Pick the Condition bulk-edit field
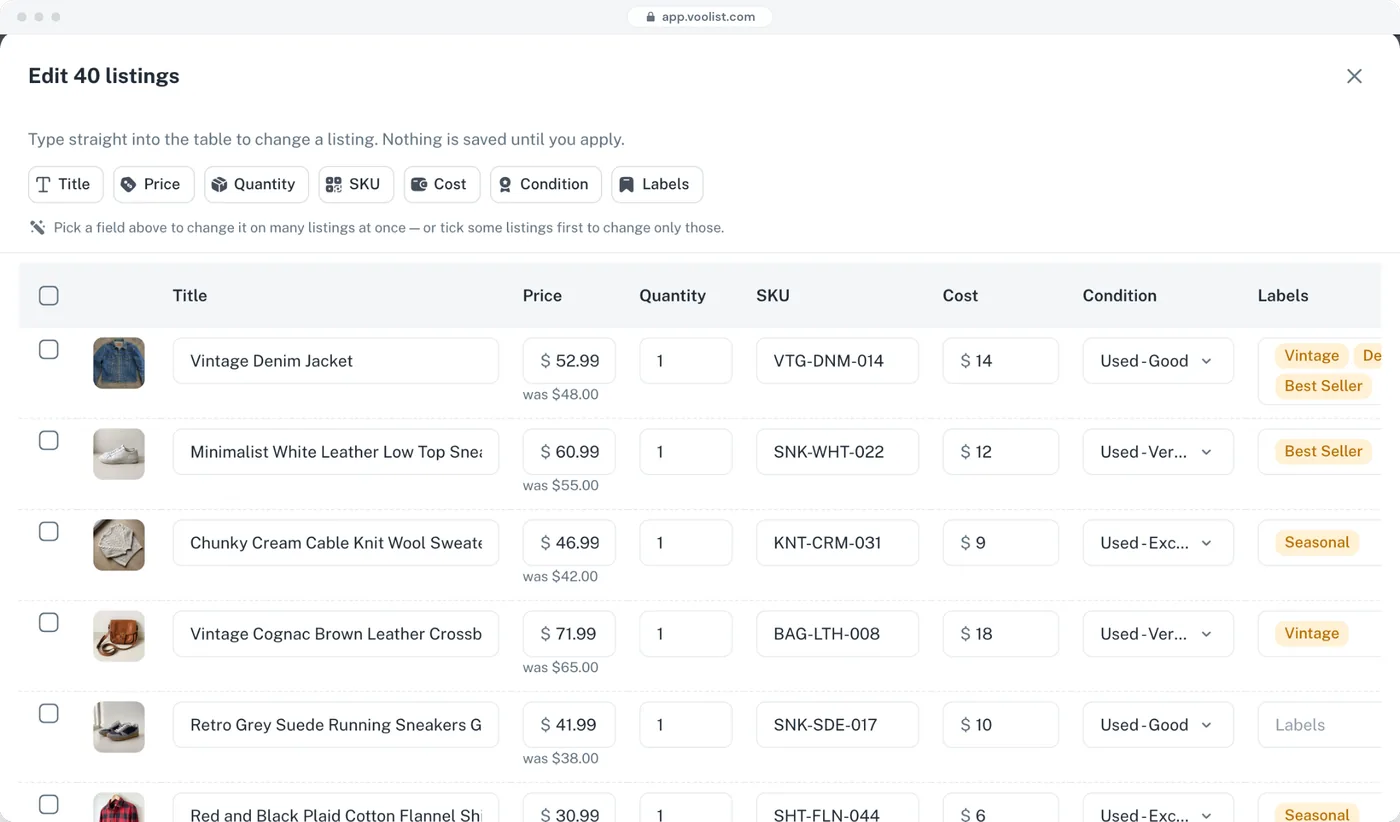Viewport: 1400px width, 822px height. pyautogui.click(x=546, y=184)
